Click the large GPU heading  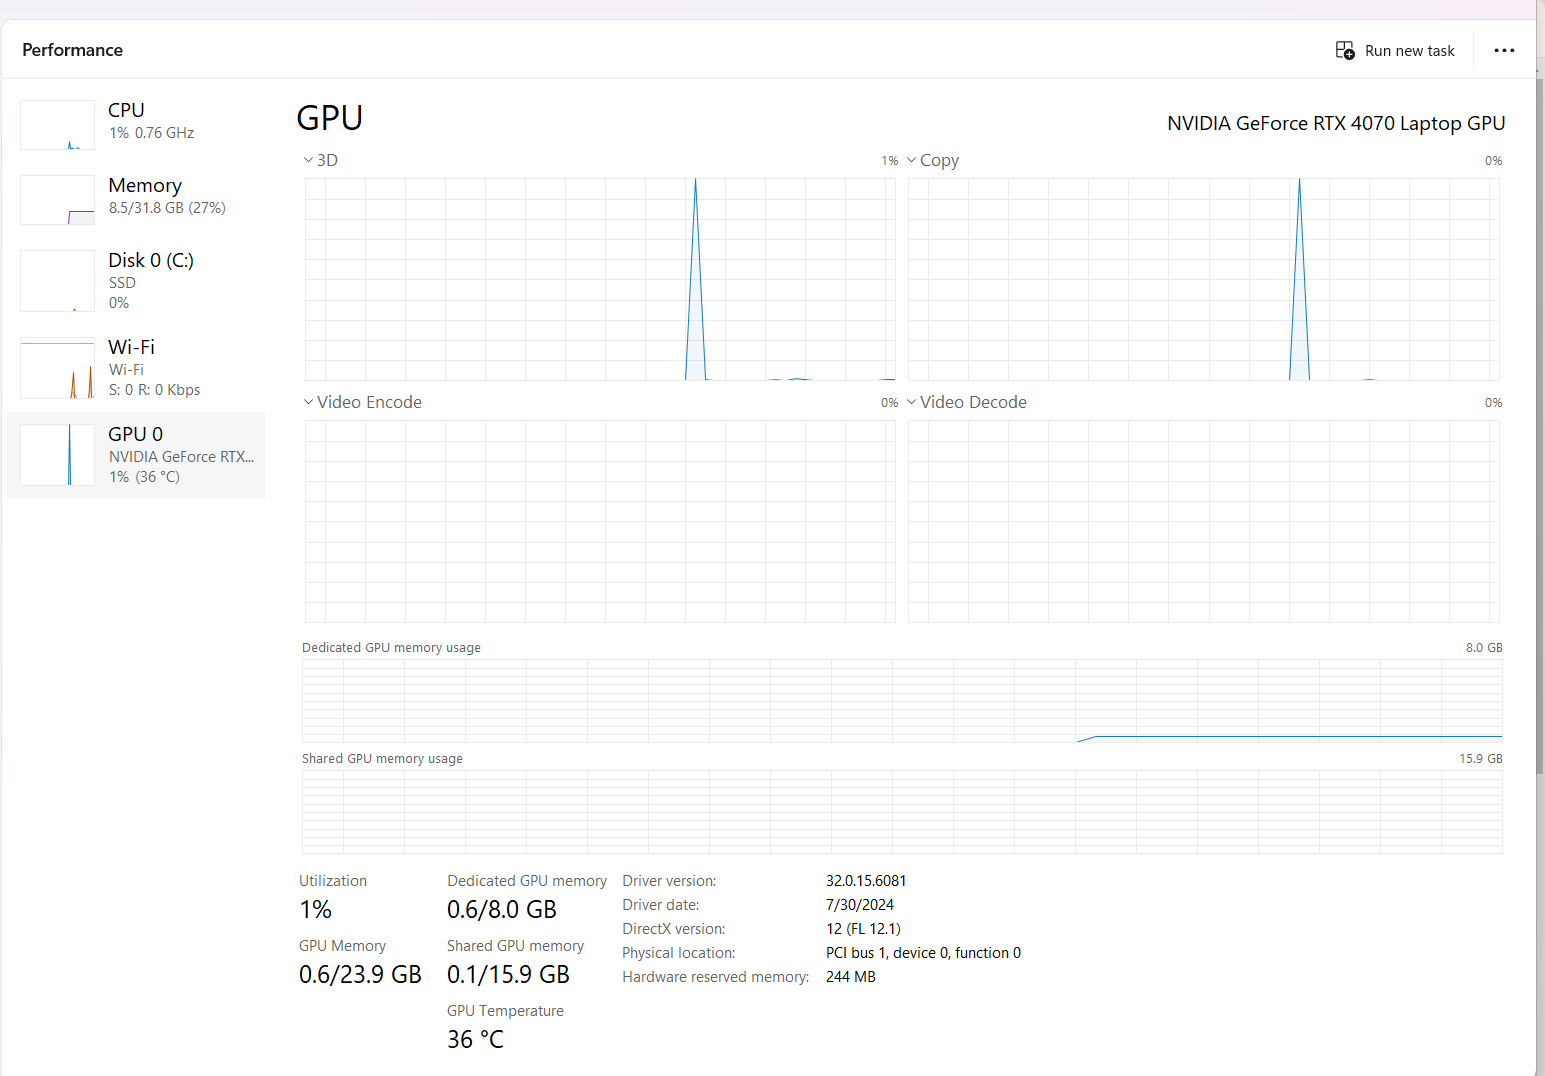tap(330, 118)
